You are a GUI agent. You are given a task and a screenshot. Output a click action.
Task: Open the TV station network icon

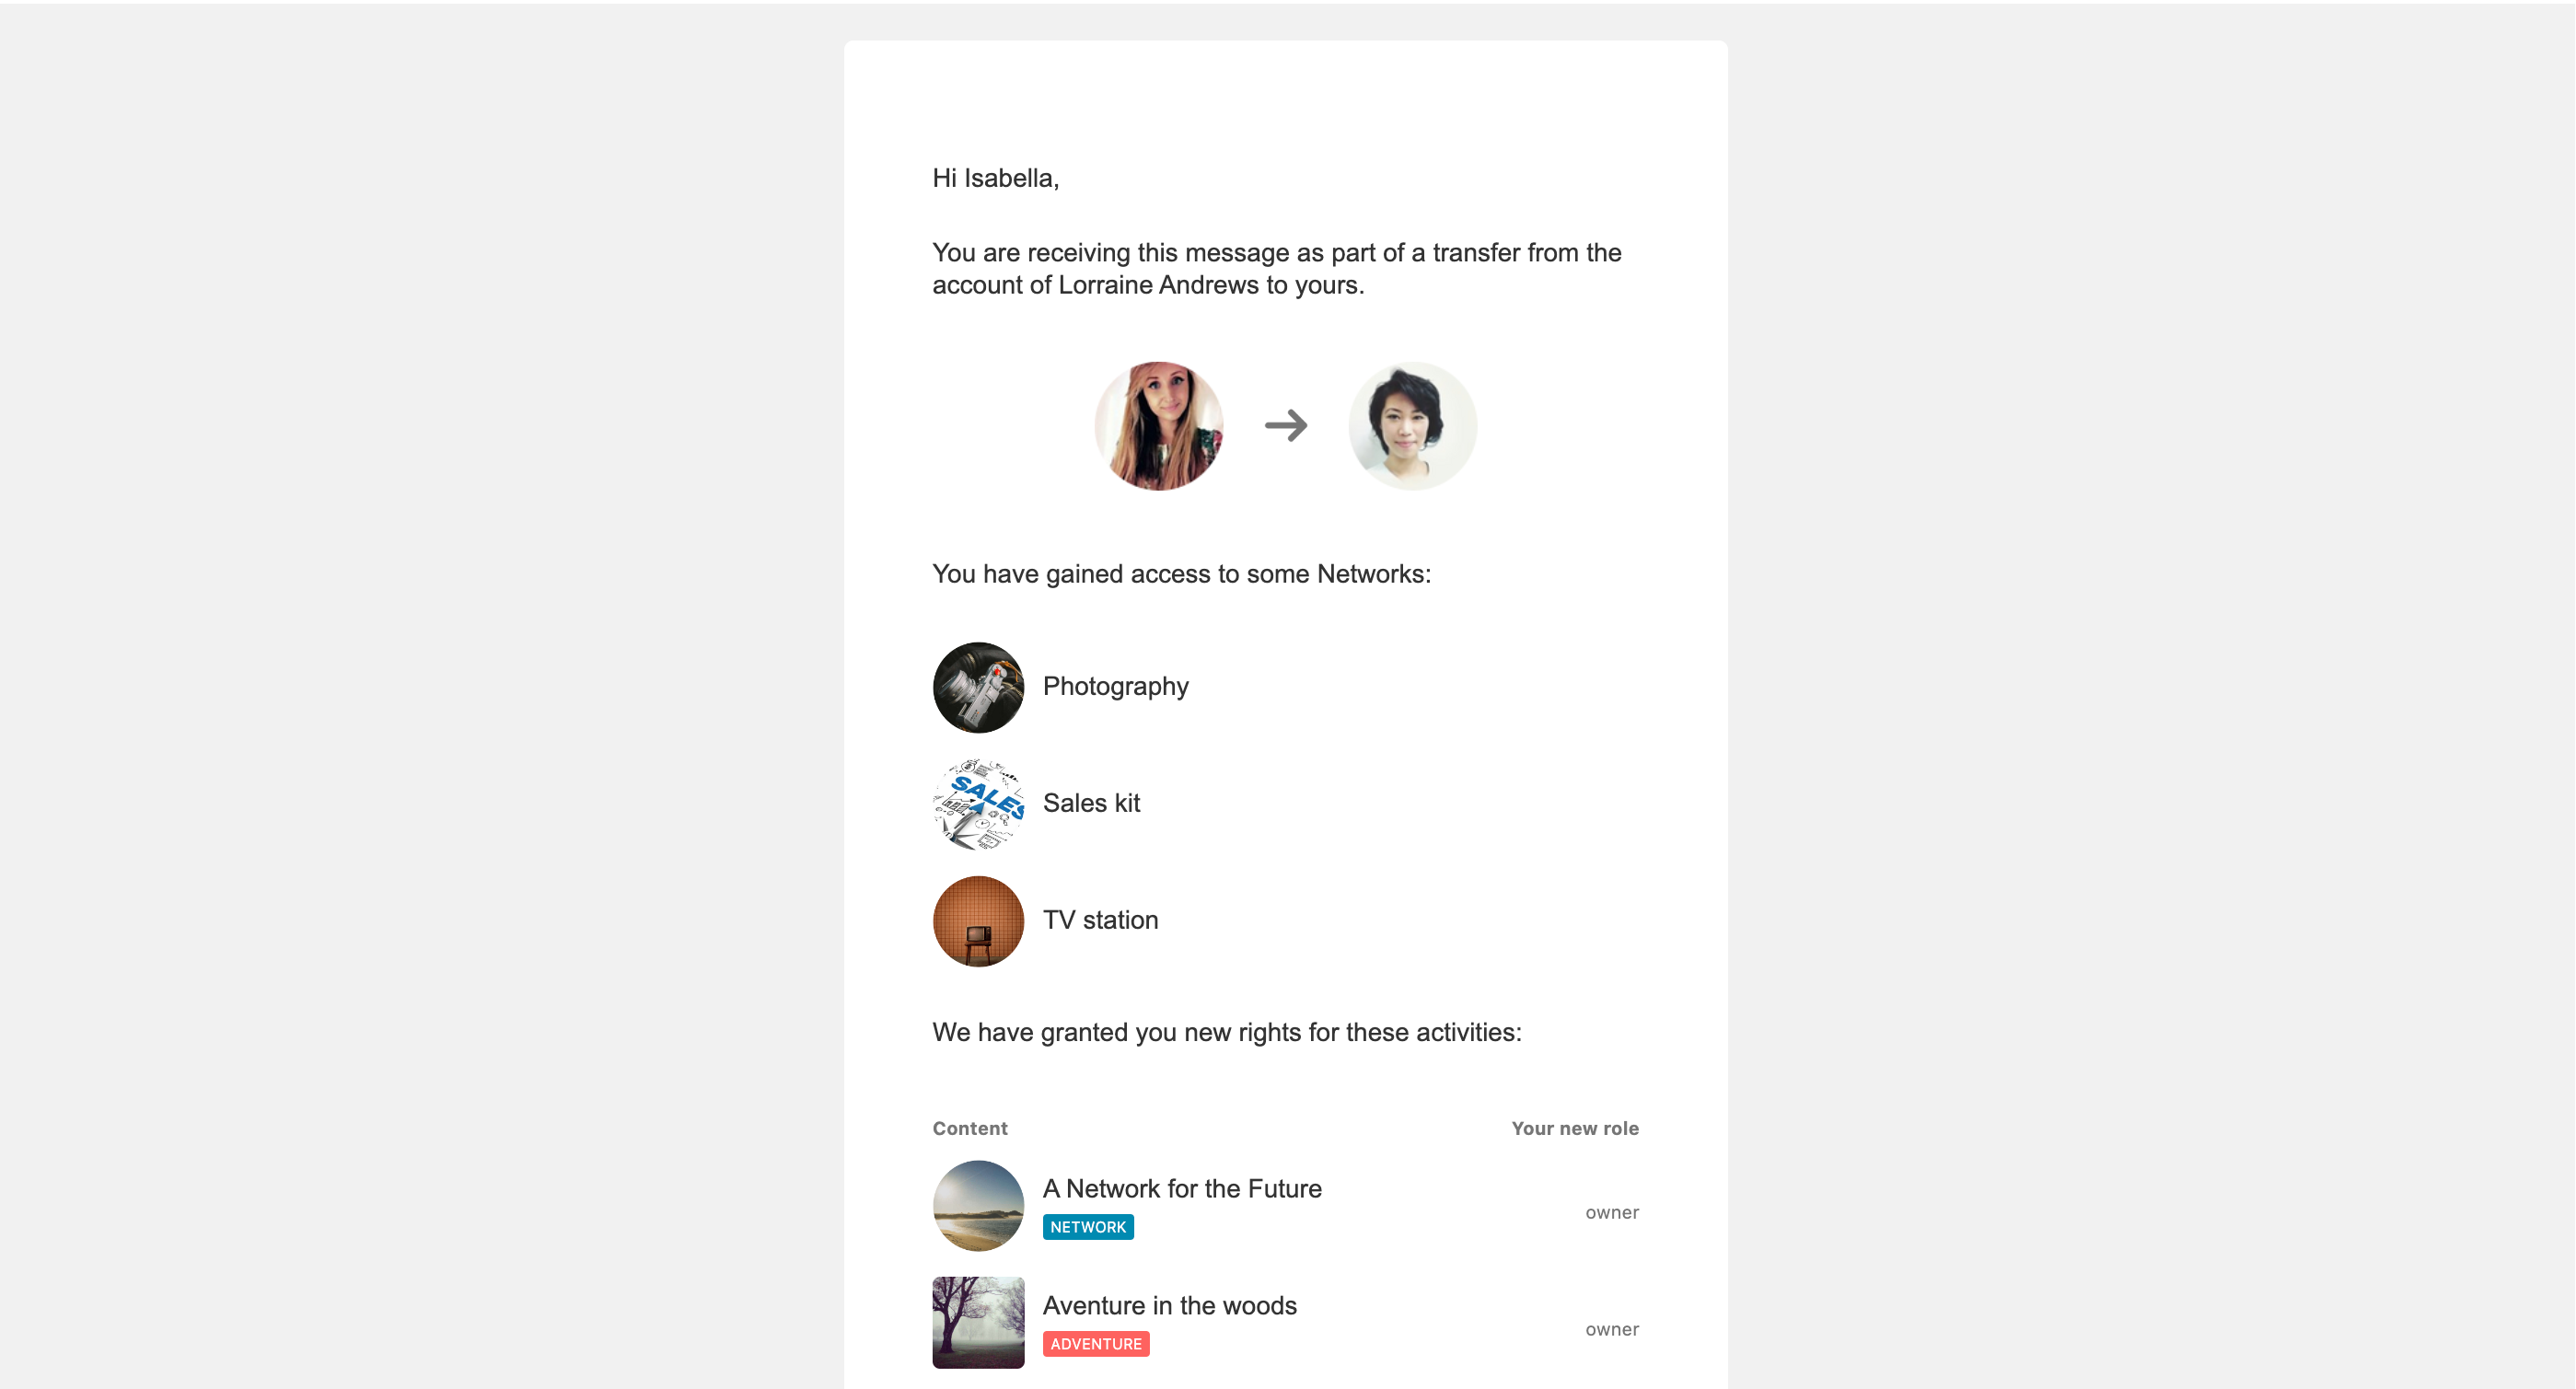978,921
